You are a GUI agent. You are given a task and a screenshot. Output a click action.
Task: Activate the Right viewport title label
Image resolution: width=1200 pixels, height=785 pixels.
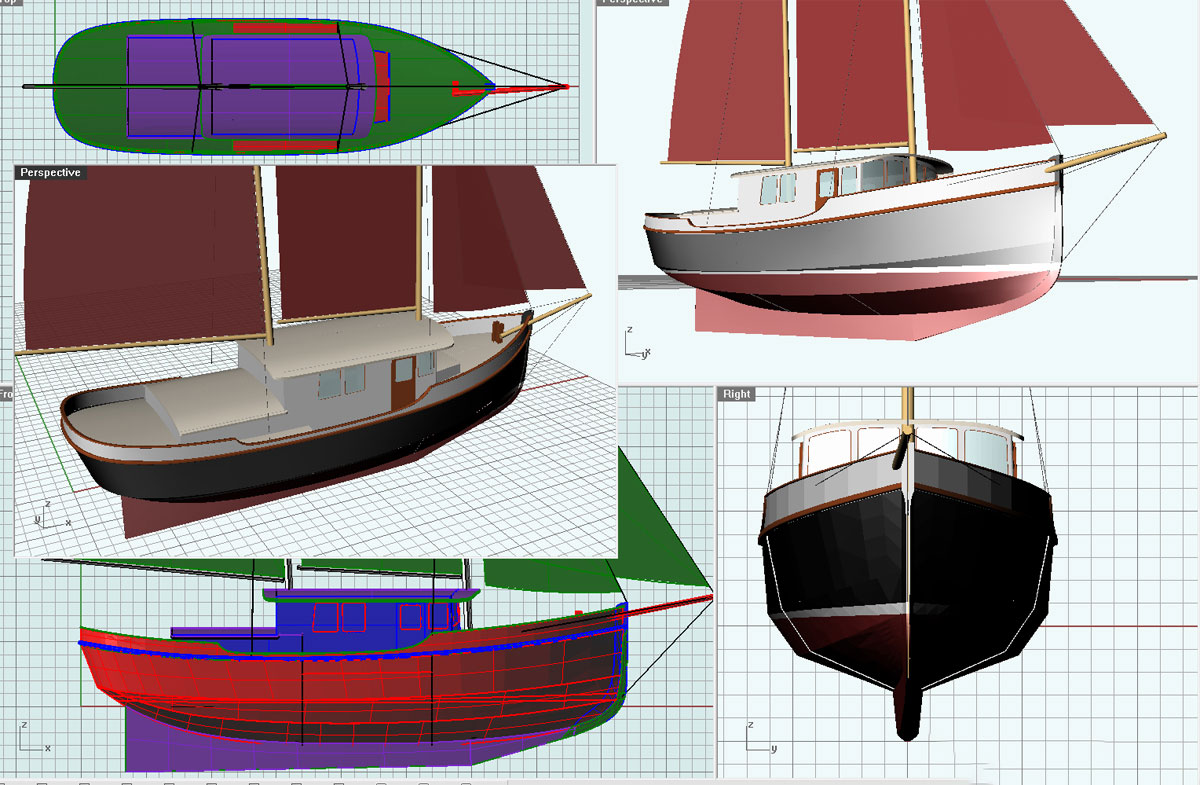pyautogui.click(x=736, y=394)
